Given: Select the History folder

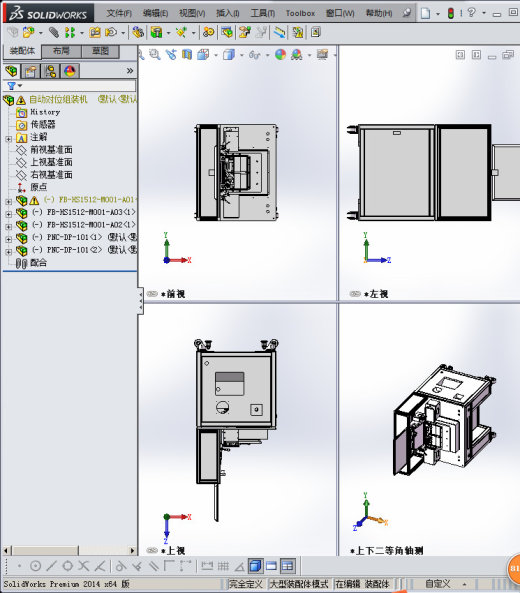Looking at the screenshot, I should (x=45, y=112).
